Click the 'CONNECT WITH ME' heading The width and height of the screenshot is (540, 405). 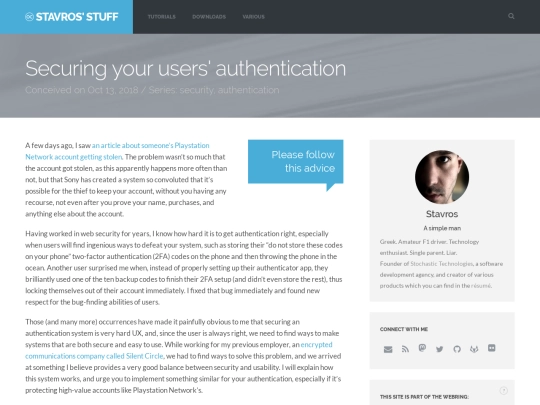[404, 329]
